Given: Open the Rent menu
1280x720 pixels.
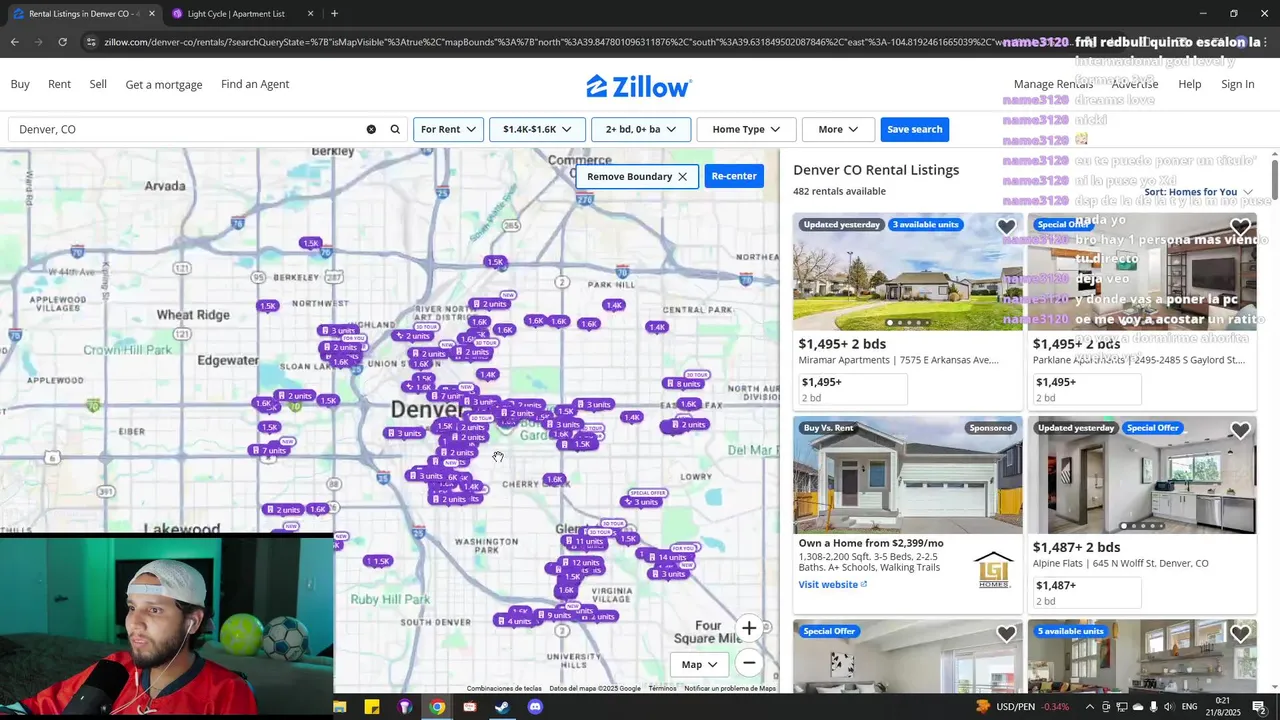Looking at the screenshot, I should pyautogui.click(x=59, y=84).
